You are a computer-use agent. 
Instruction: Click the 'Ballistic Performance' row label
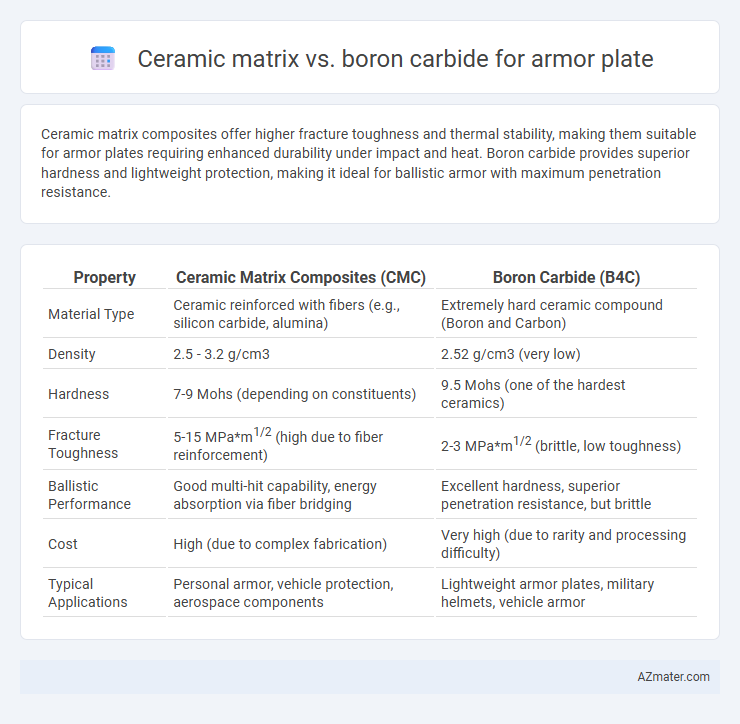tap(89, 495)
